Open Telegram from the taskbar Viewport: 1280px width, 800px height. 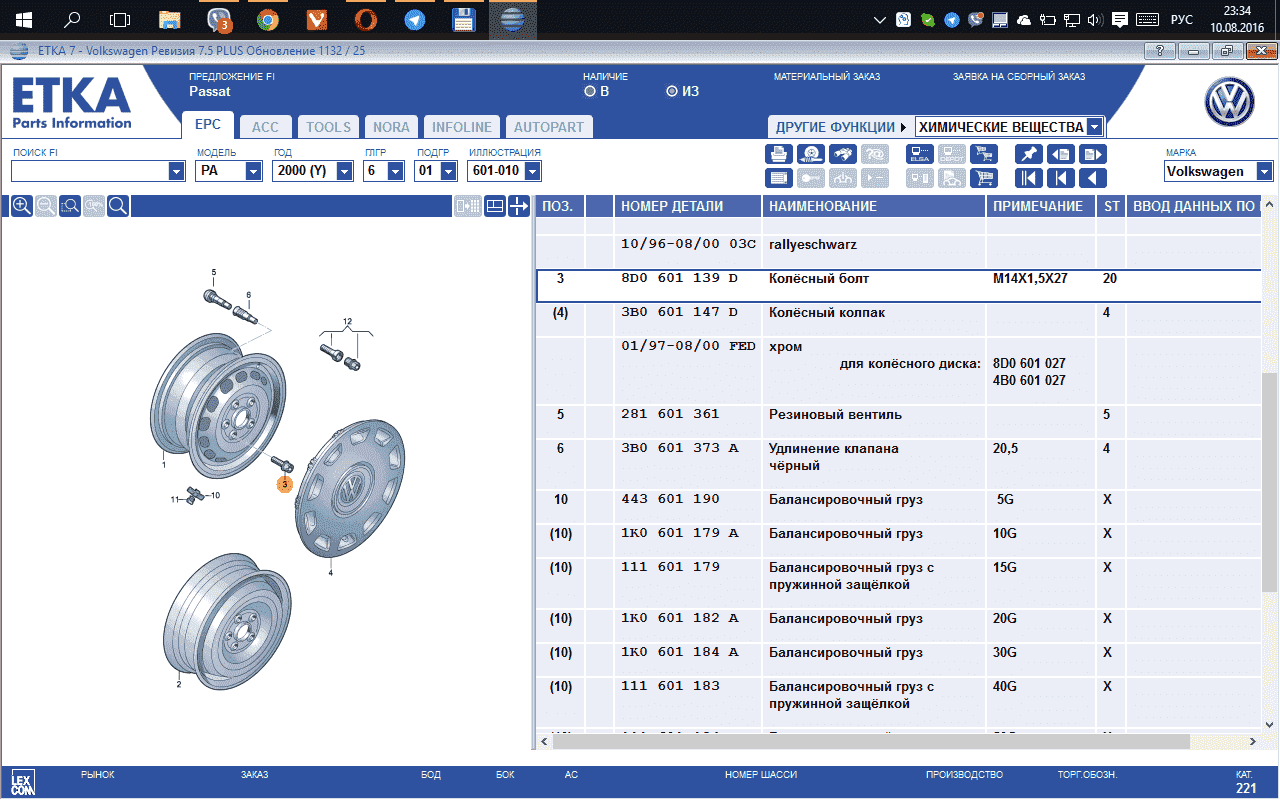tap(414, 20)
